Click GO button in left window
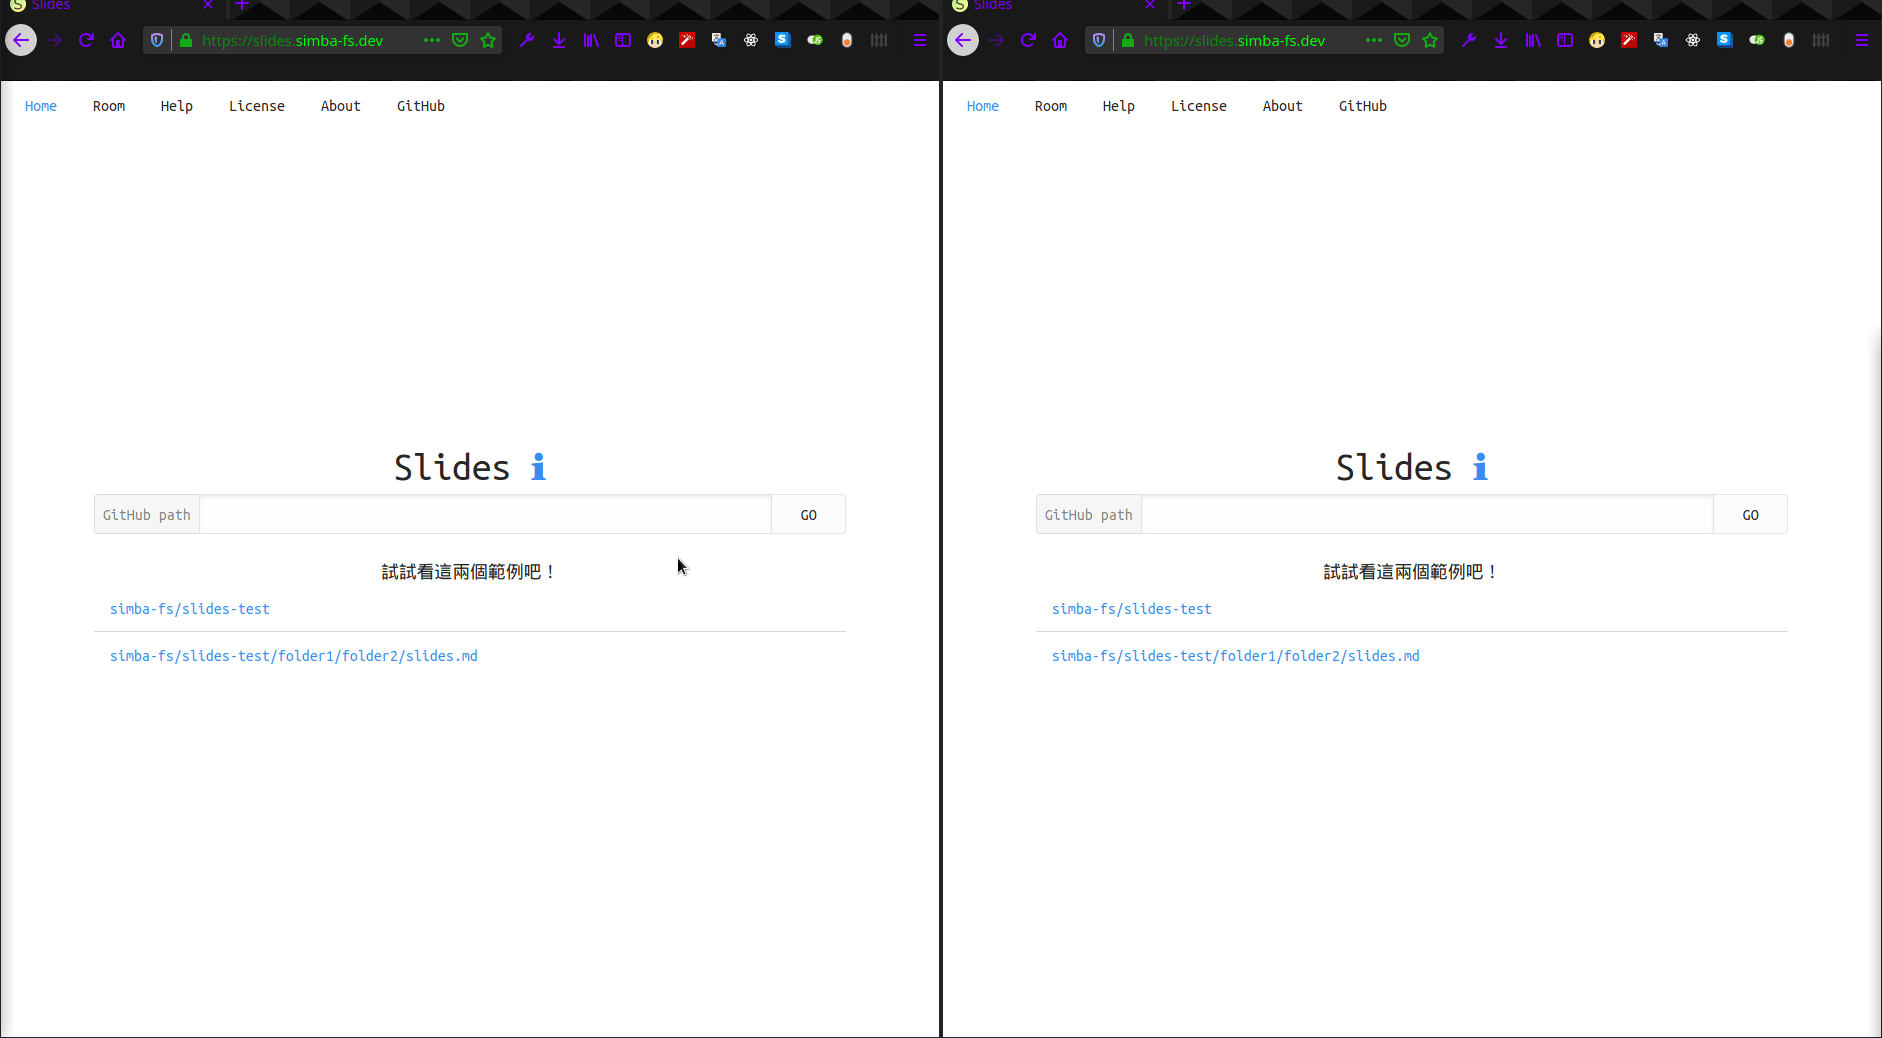 [809, 515]
